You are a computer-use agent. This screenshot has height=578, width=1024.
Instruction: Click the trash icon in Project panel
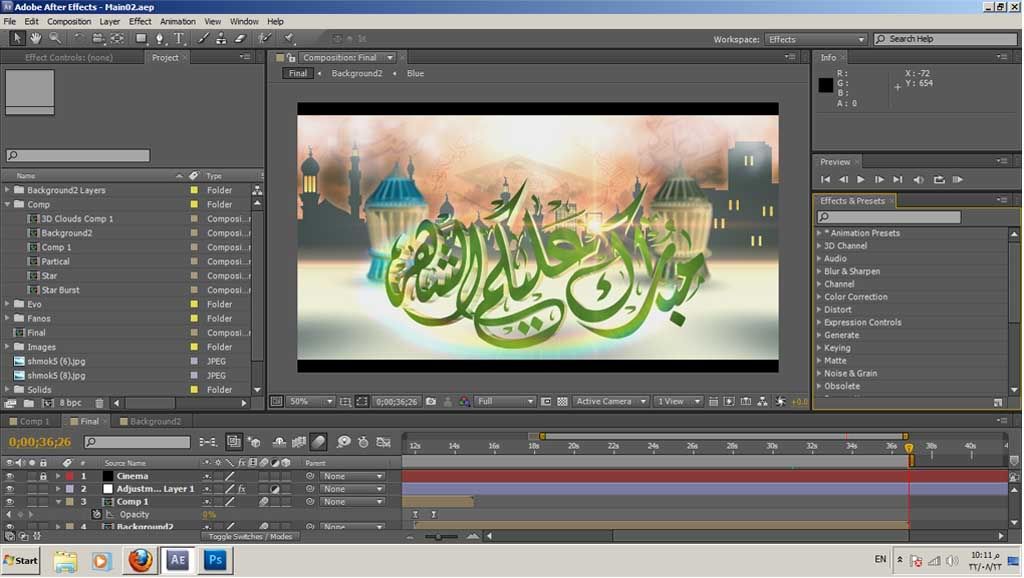click(x=99, y=403)
